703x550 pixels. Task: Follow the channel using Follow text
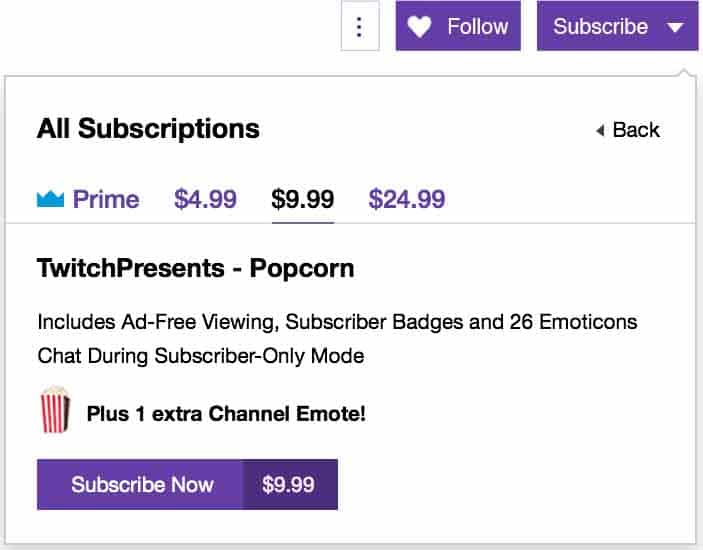477,27
